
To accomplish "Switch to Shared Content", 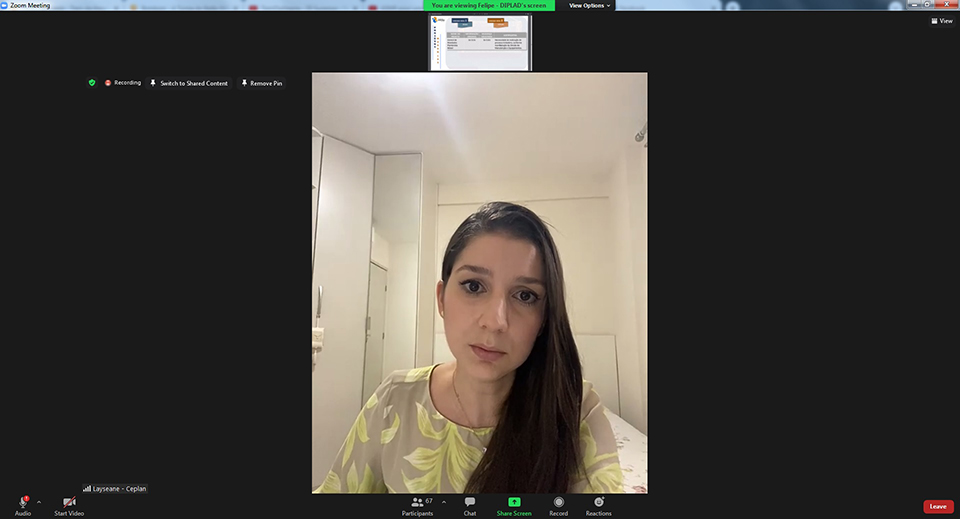I will [188, 83].
